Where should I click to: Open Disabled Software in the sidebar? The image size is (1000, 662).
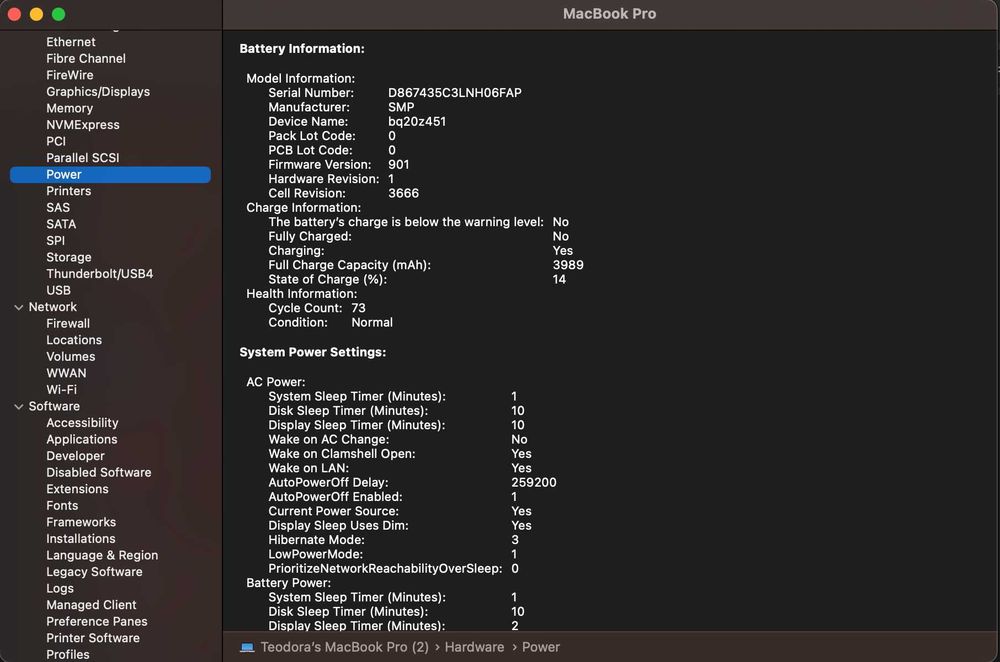pyautogui.click(x=99, y=473)
